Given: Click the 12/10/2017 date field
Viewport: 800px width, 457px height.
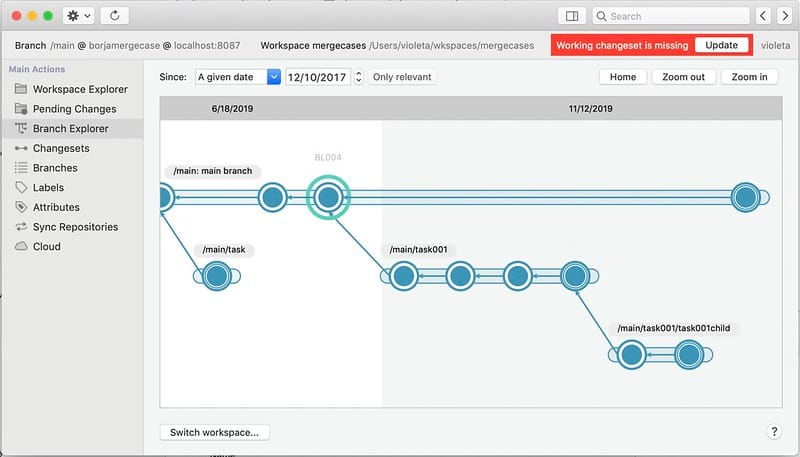Looking at the screenshot, I should [317, 77].
